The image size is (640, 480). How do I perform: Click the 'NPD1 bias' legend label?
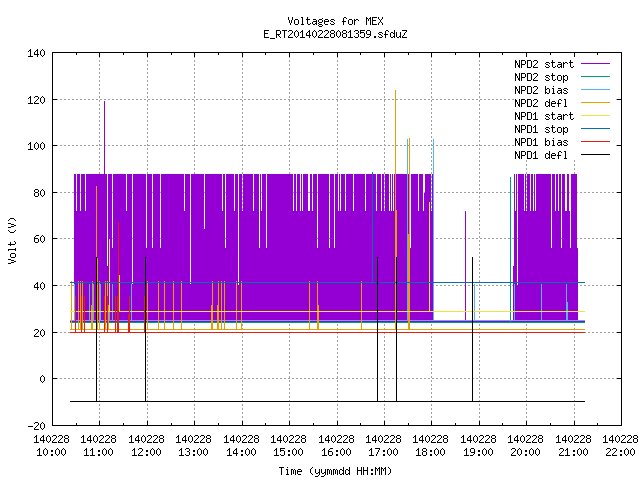(x=541, y=142)
